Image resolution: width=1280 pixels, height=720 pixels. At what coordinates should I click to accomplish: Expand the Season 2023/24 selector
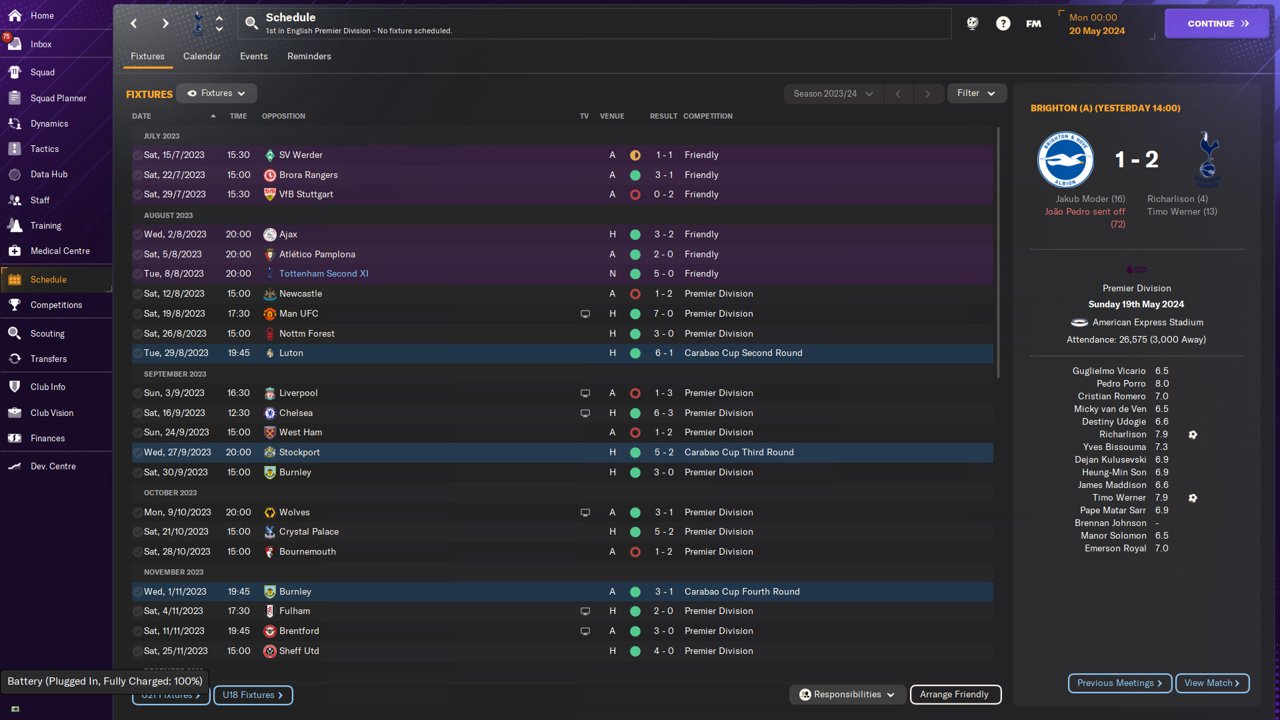(833, 93)
